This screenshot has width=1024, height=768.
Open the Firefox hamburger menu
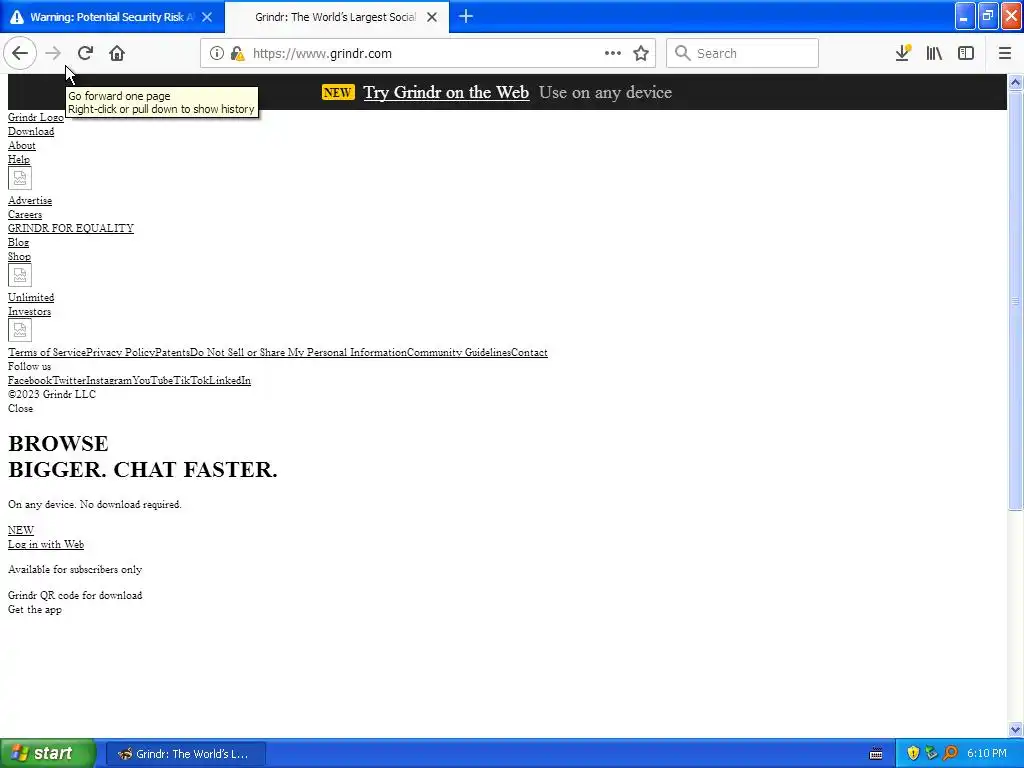(1004, 53)
